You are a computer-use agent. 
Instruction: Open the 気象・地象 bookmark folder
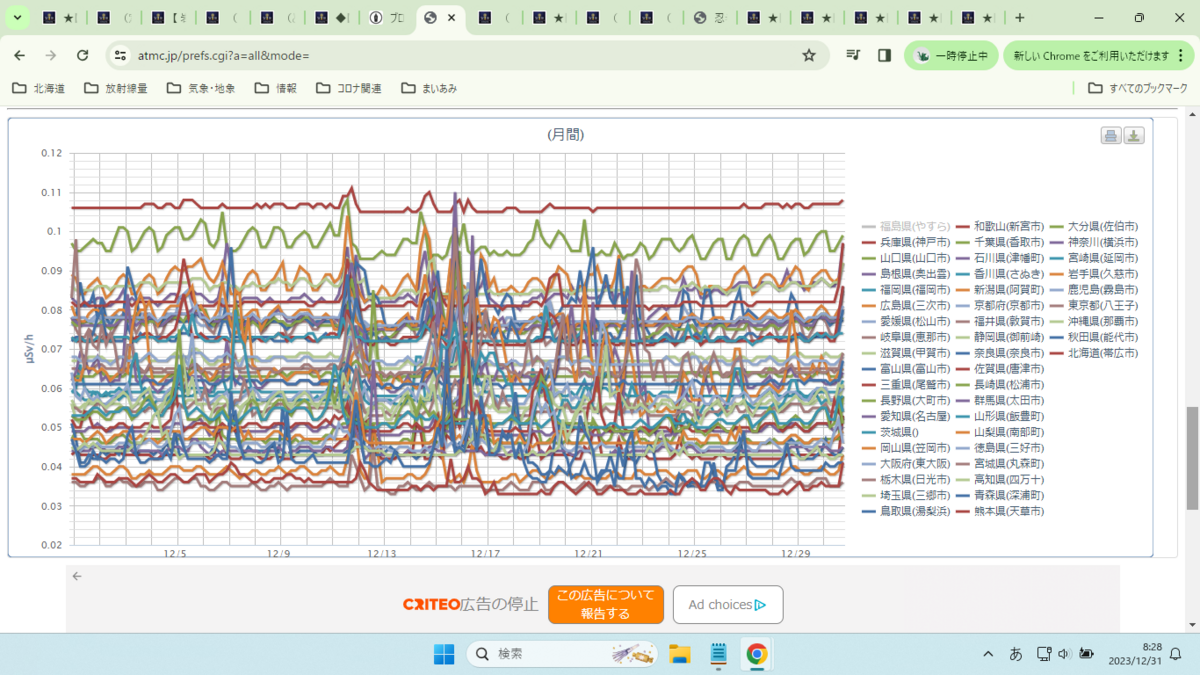[x=201, y=88]
